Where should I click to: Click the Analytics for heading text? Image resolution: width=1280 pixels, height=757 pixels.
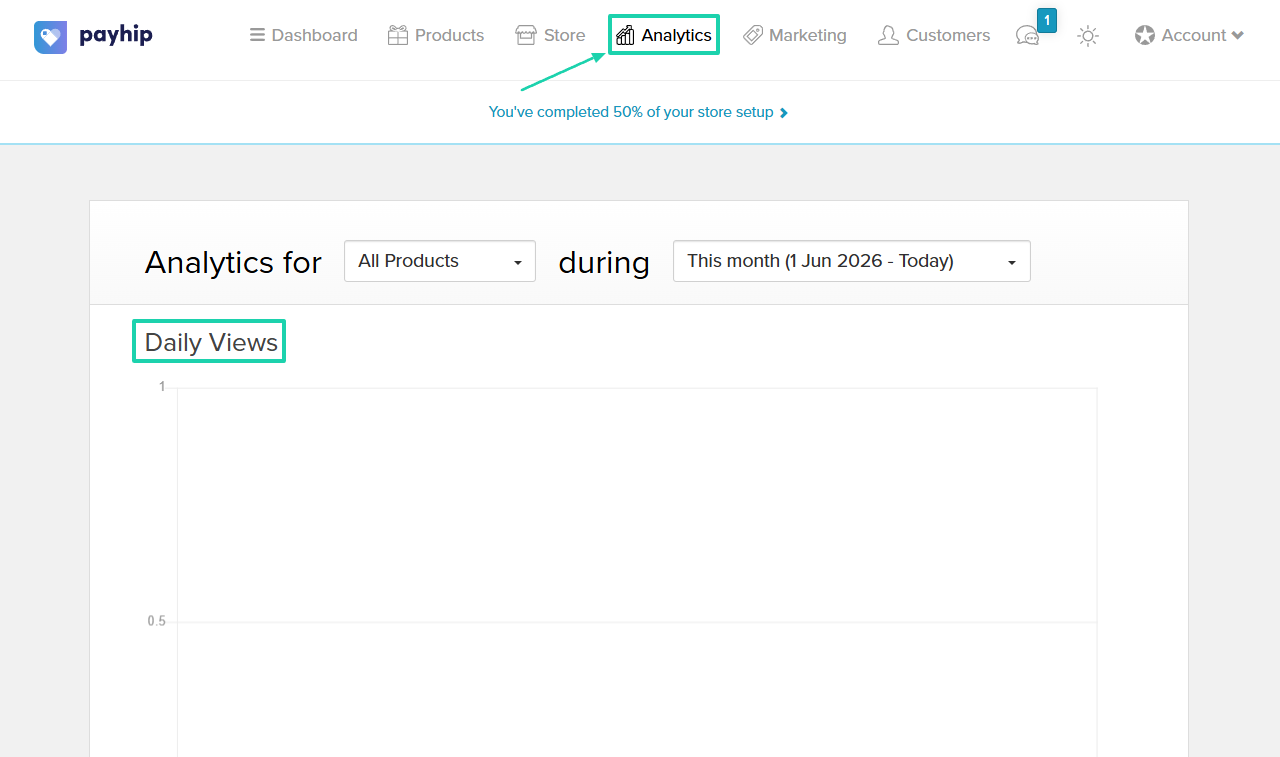click(x=233, y=262)
